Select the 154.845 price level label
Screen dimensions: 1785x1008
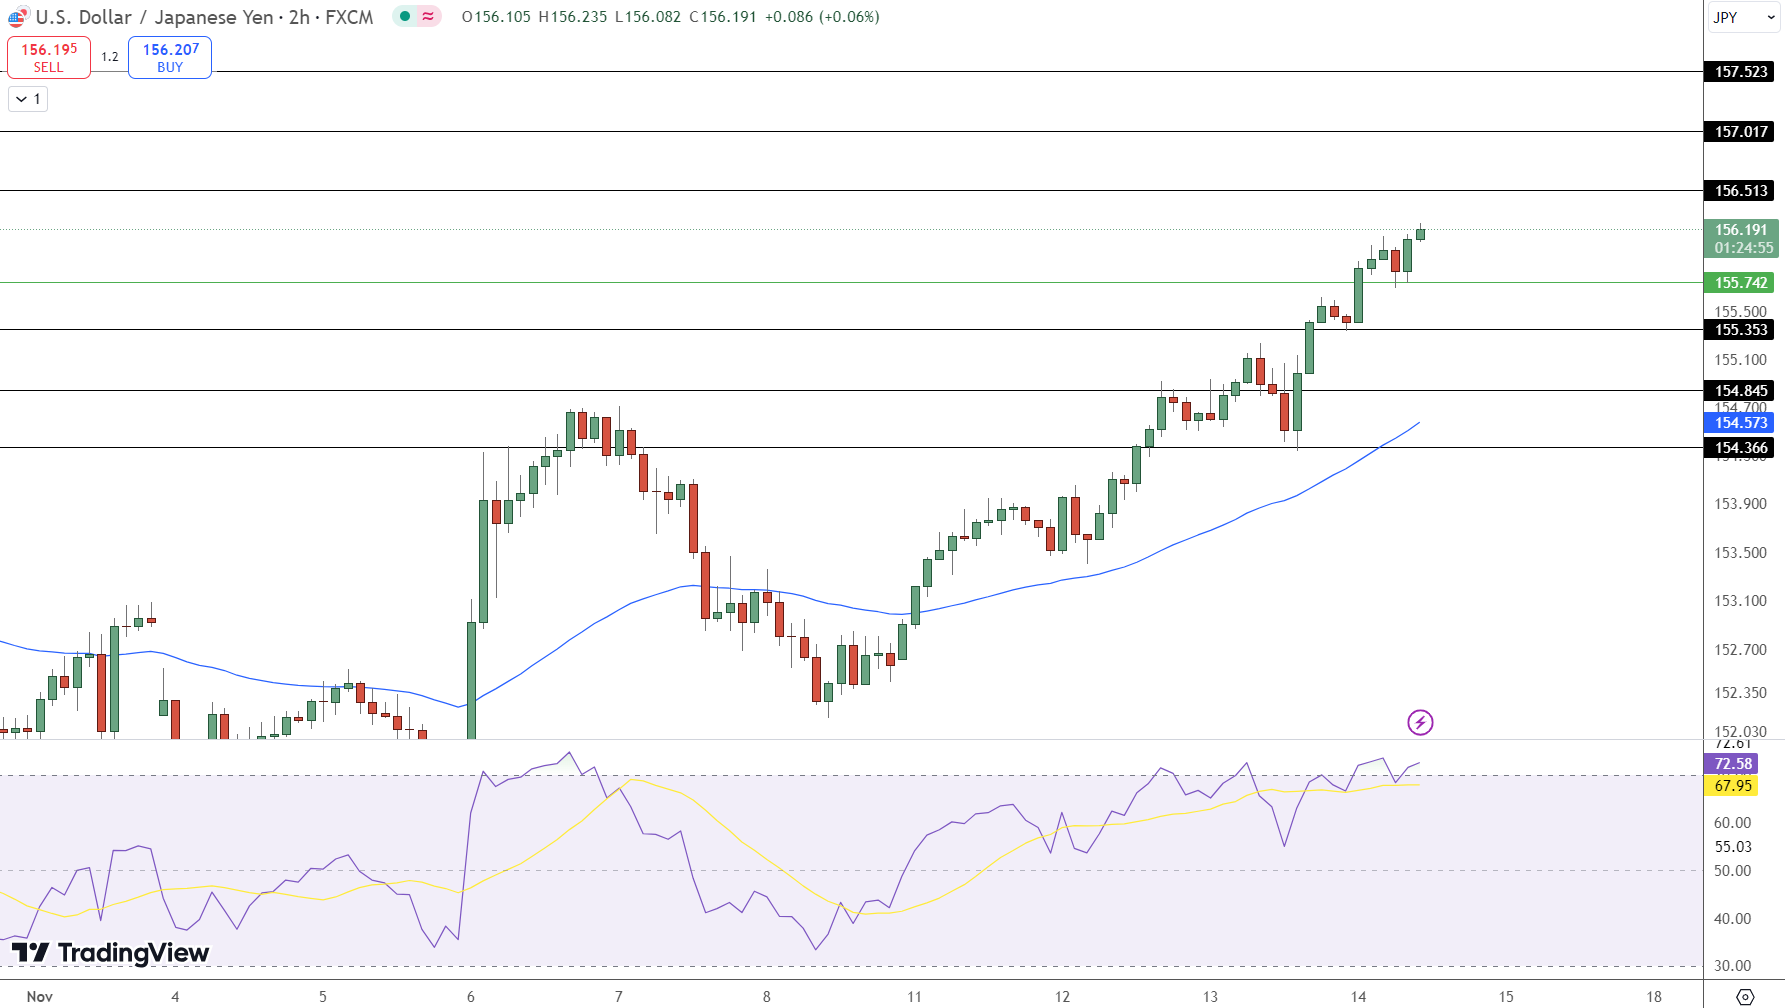(1740, 391)
